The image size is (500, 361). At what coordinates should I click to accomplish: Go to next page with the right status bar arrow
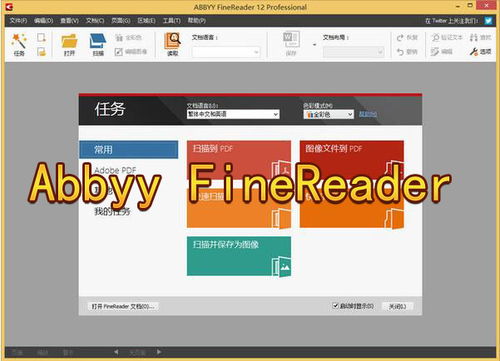[159, 352]
